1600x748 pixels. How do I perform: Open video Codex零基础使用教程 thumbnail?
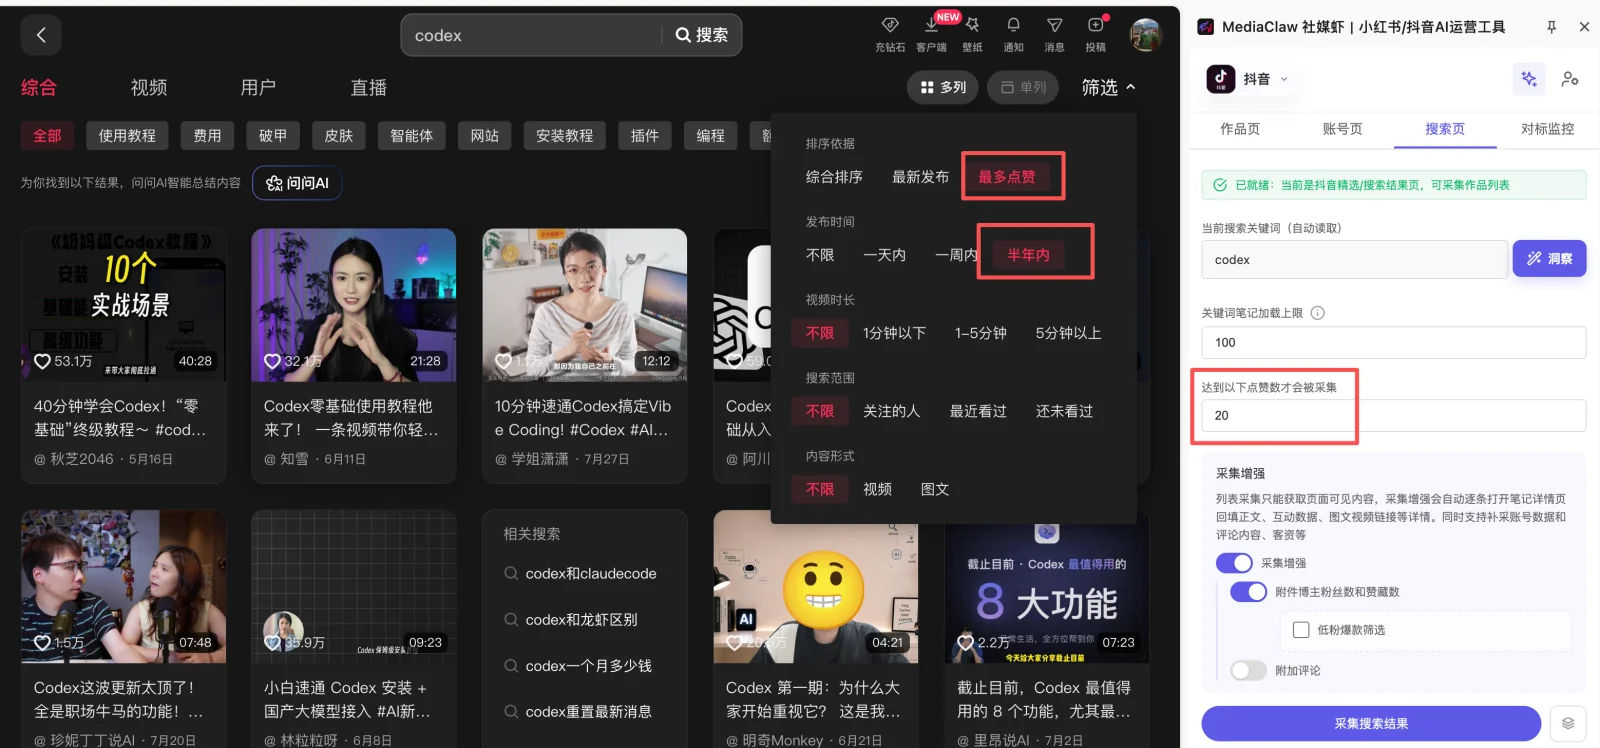click(x=354, y=305)
